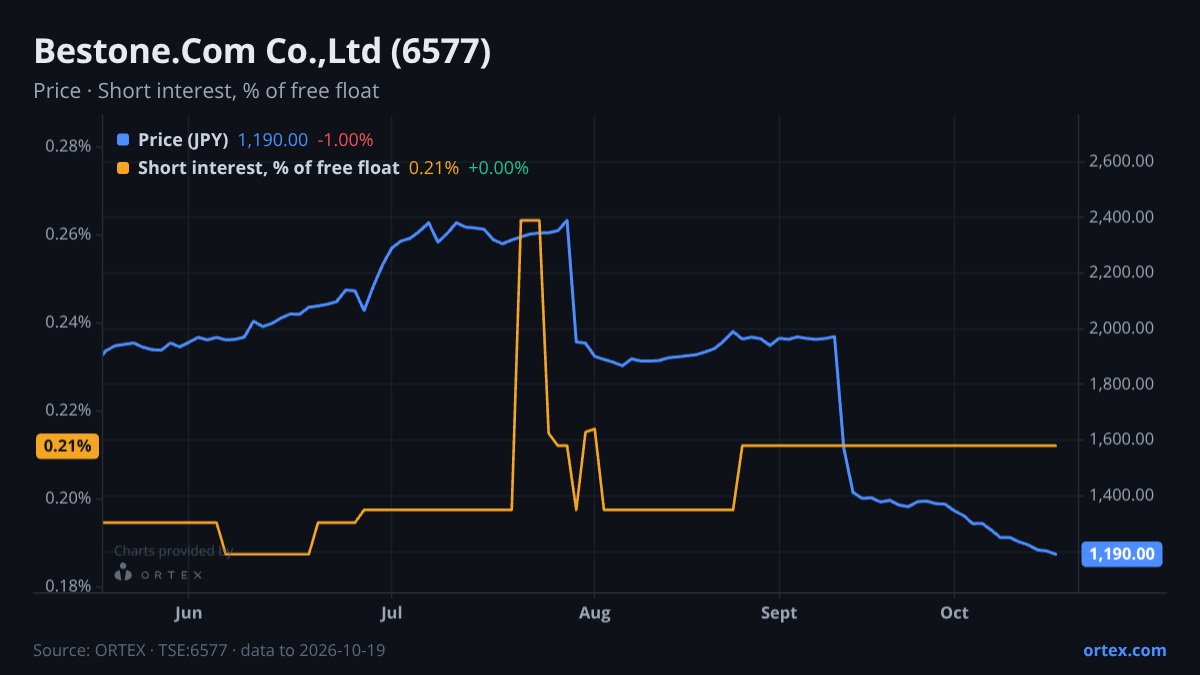Click the 0.26% left axis label
The height and width of the screenshot is (675, 1200).
(x=69, y=234)
